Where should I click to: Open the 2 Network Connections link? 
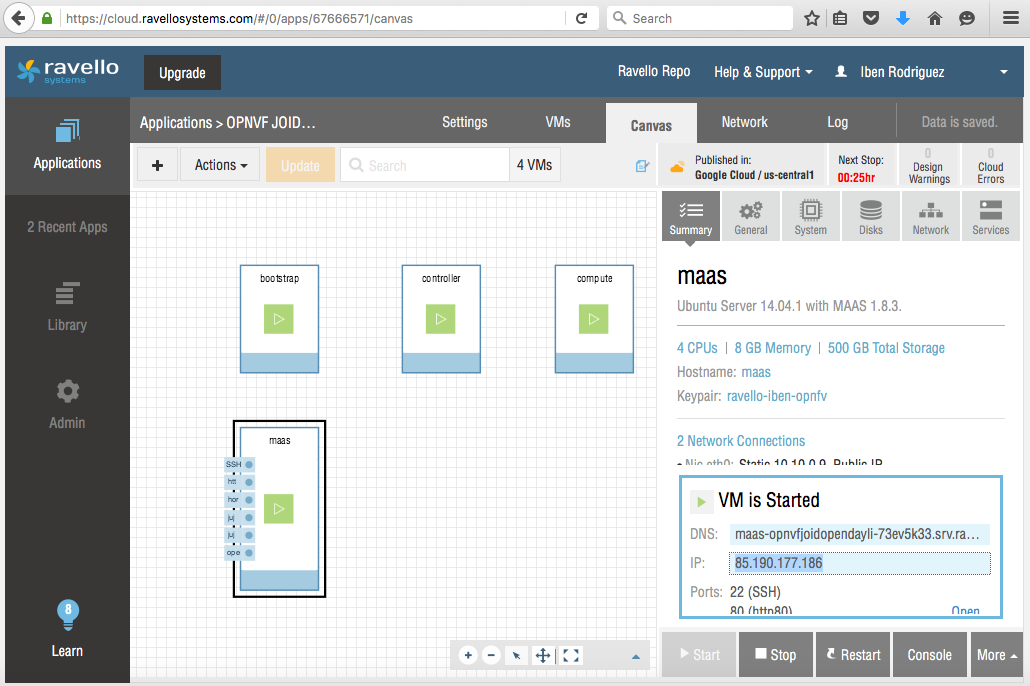[741, 441]
